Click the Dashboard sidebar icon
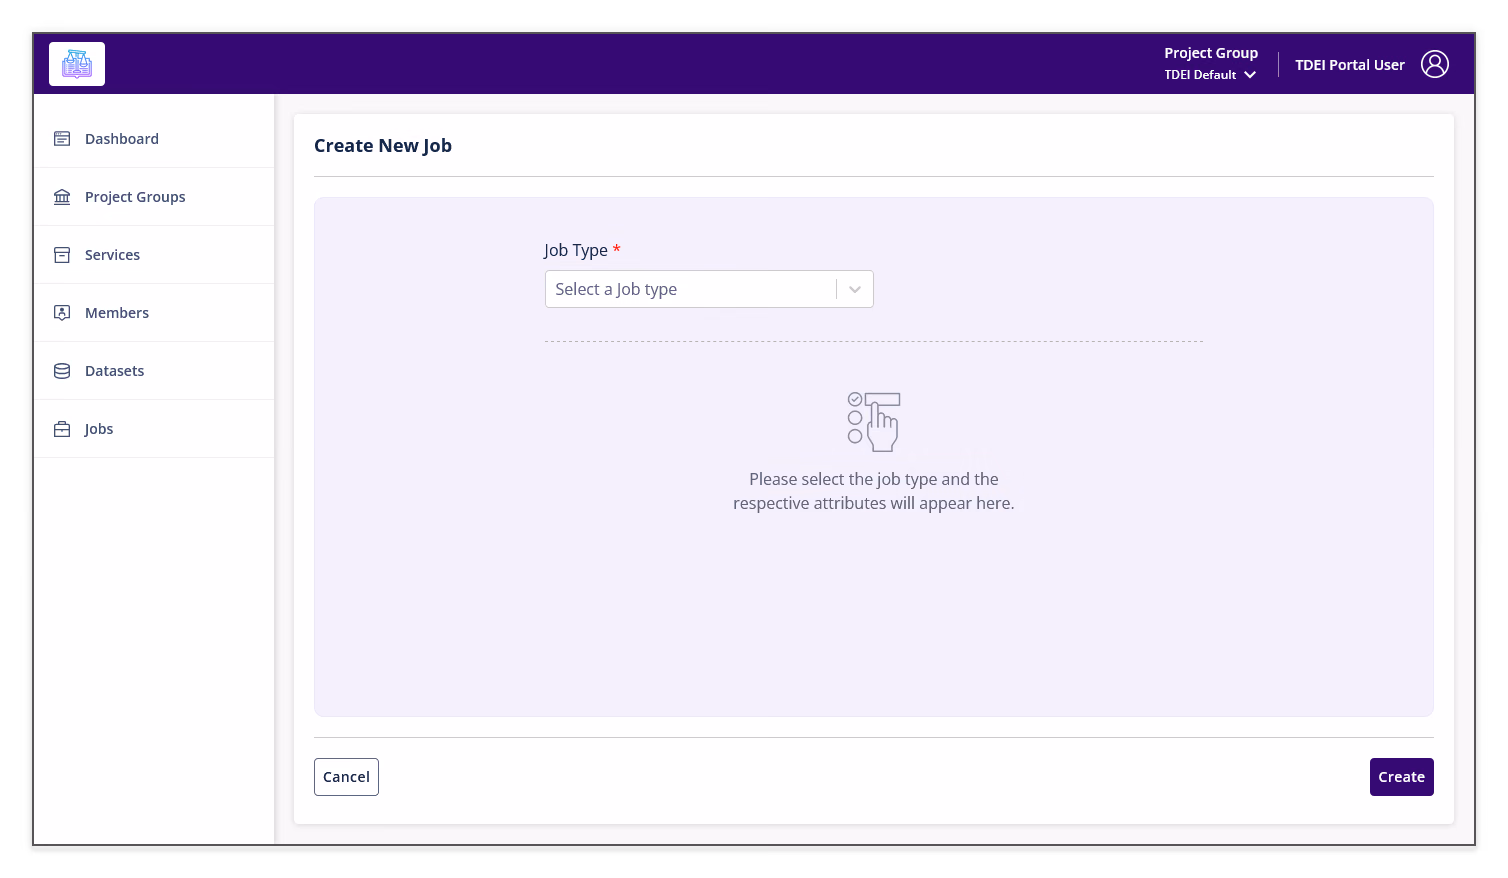Screen dimensions: 1508x878 tap(62, 139)
